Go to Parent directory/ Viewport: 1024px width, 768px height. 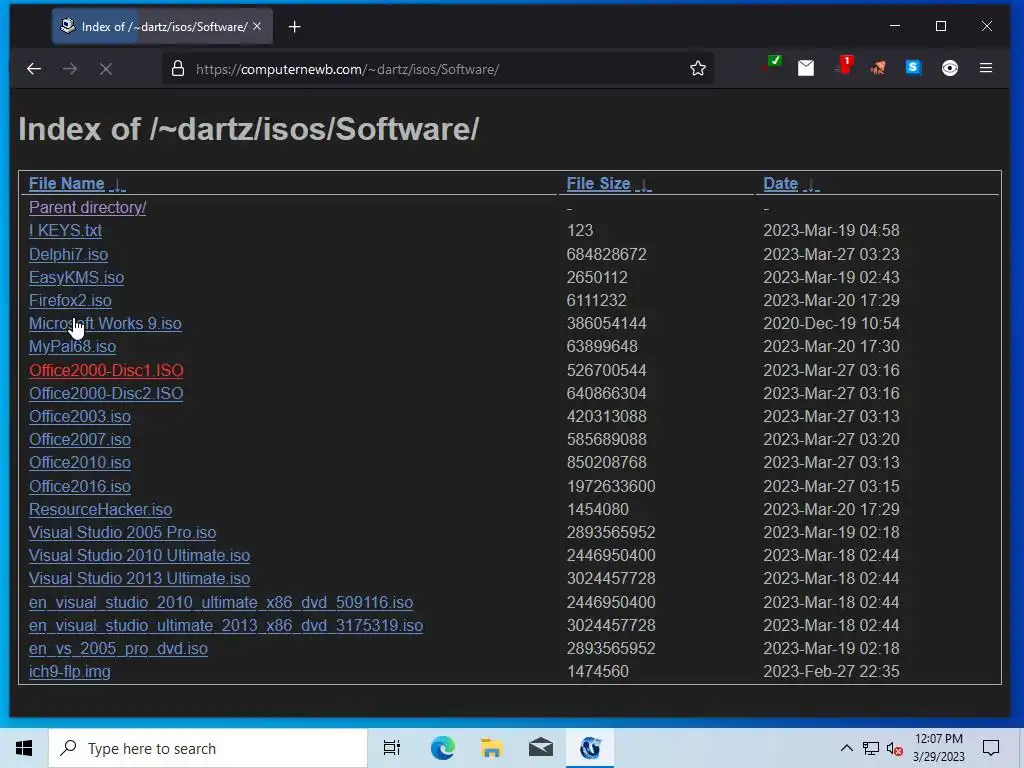(x=88, y=208)
